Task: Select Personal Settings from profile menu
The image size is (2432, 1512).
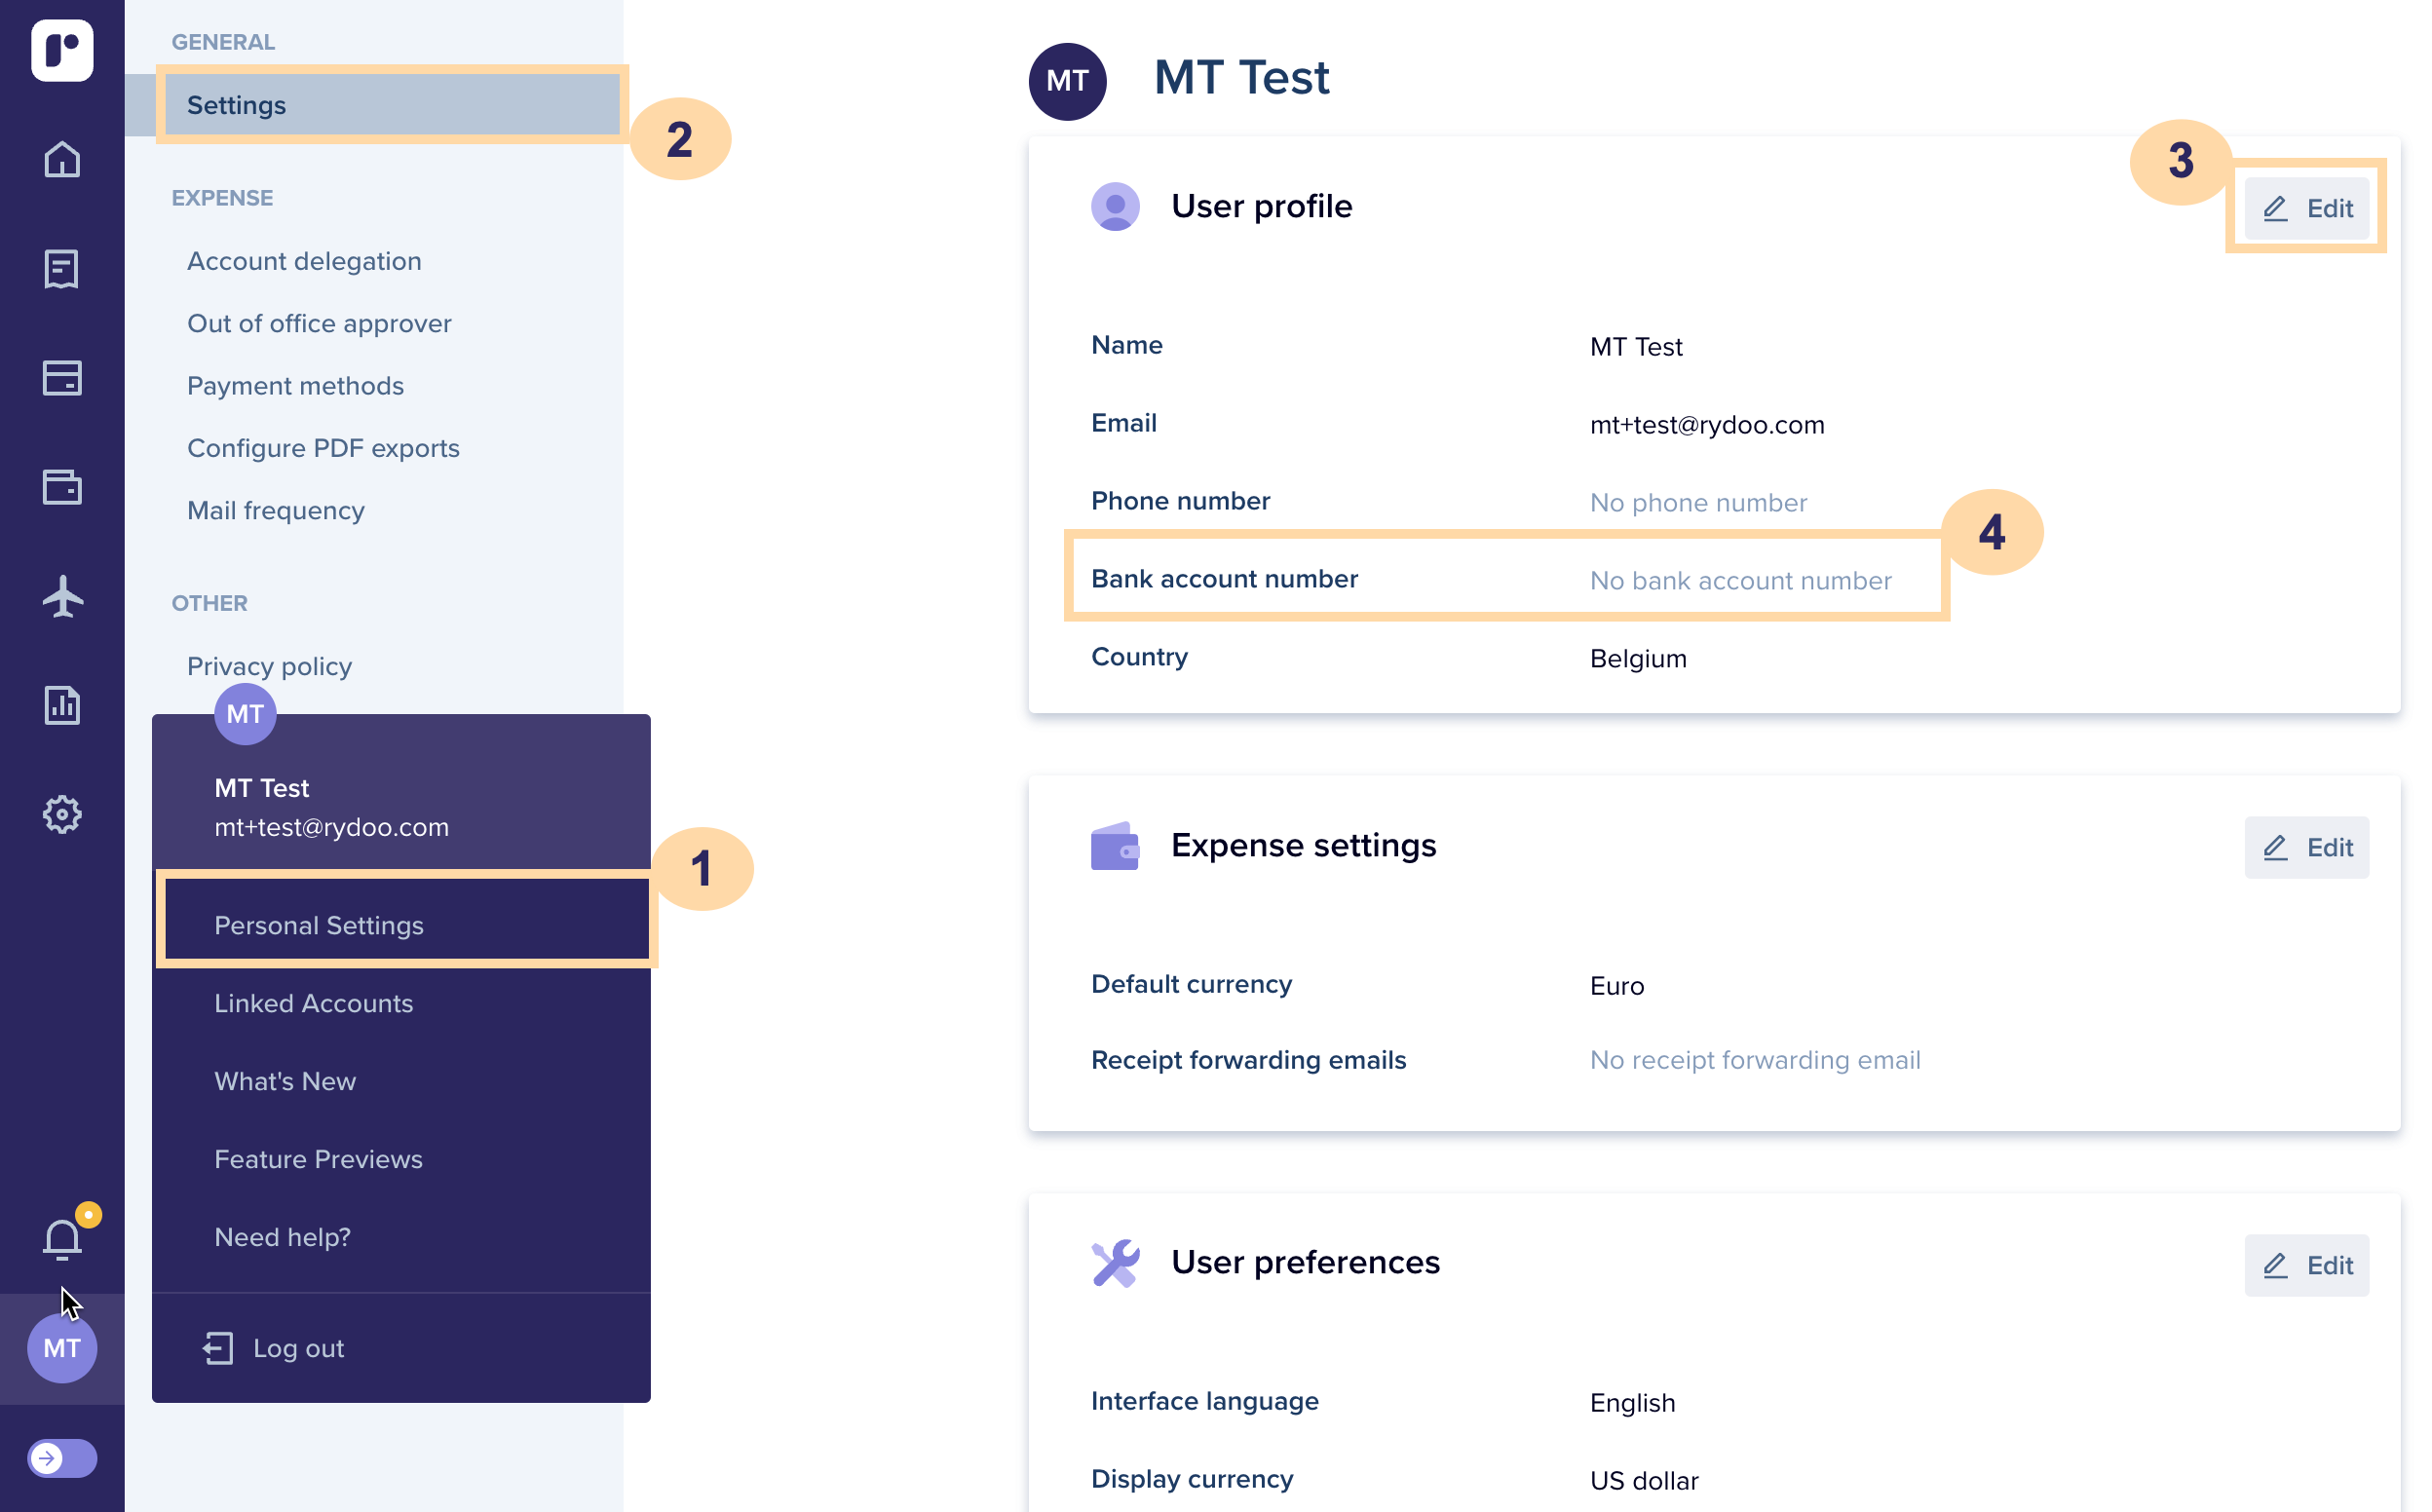Action: 319,925
